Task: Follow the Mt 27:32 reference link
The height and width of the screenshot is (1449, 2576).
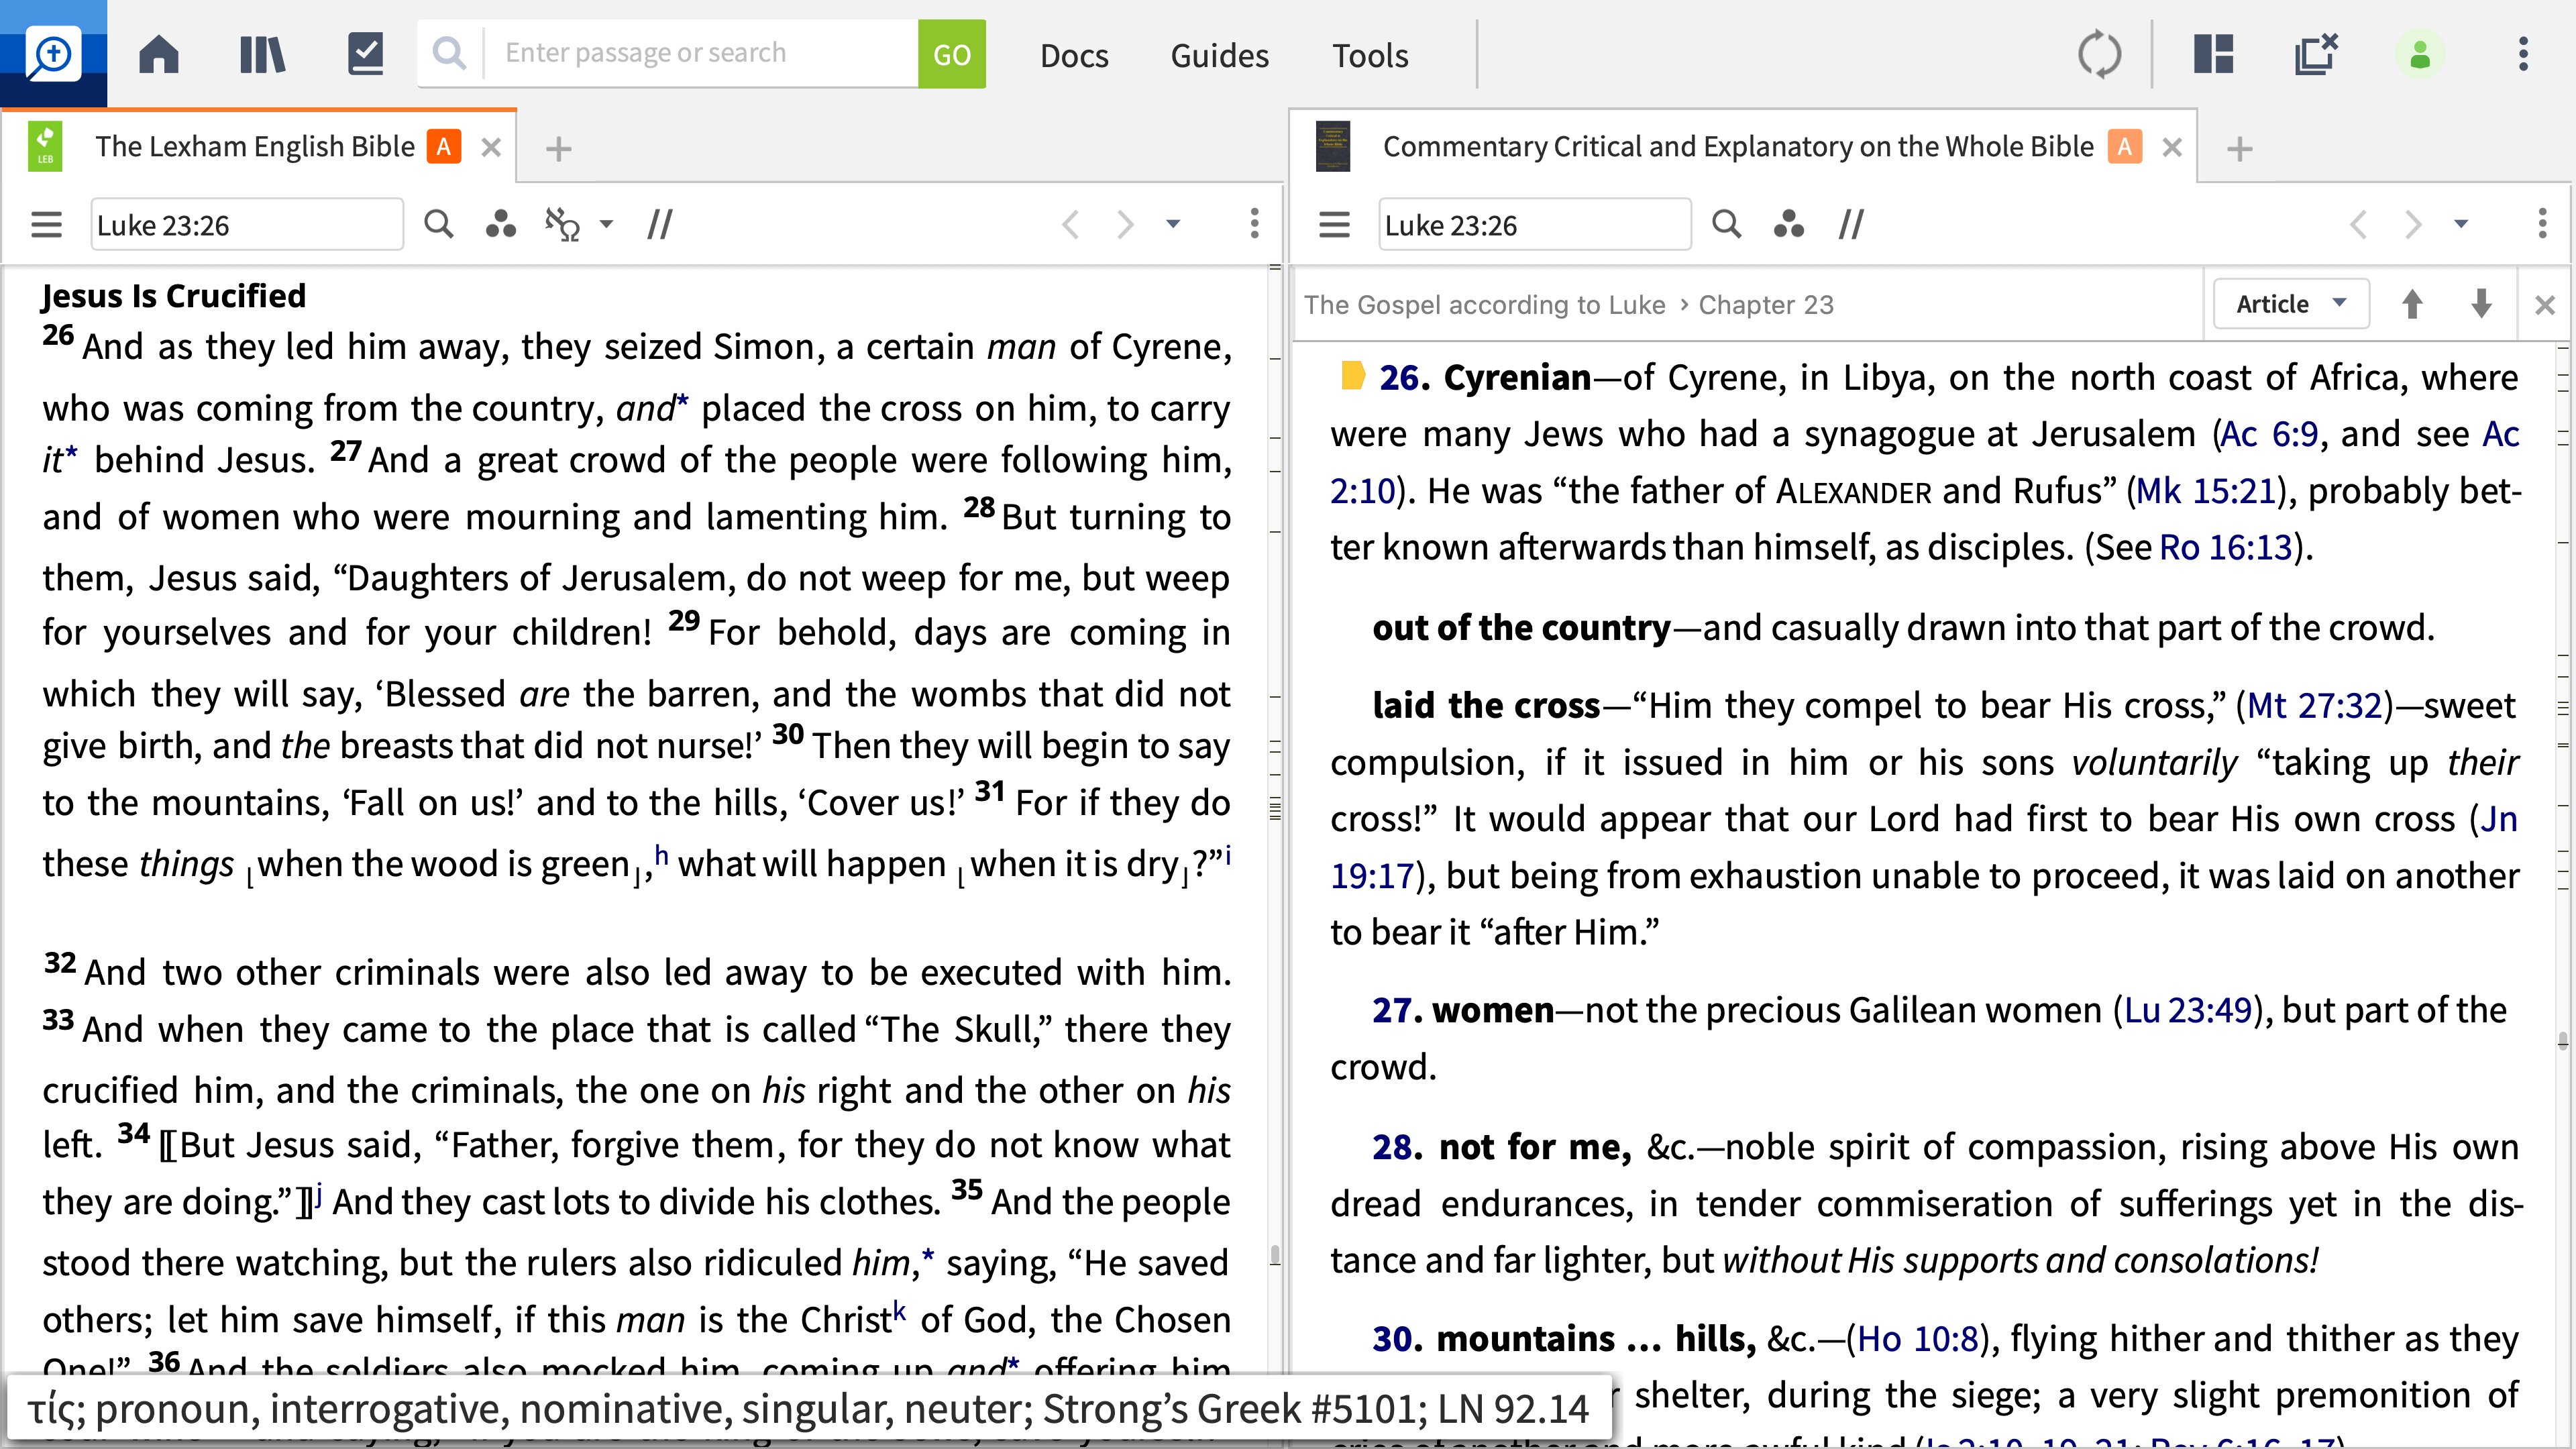Action: (2315, 706)
